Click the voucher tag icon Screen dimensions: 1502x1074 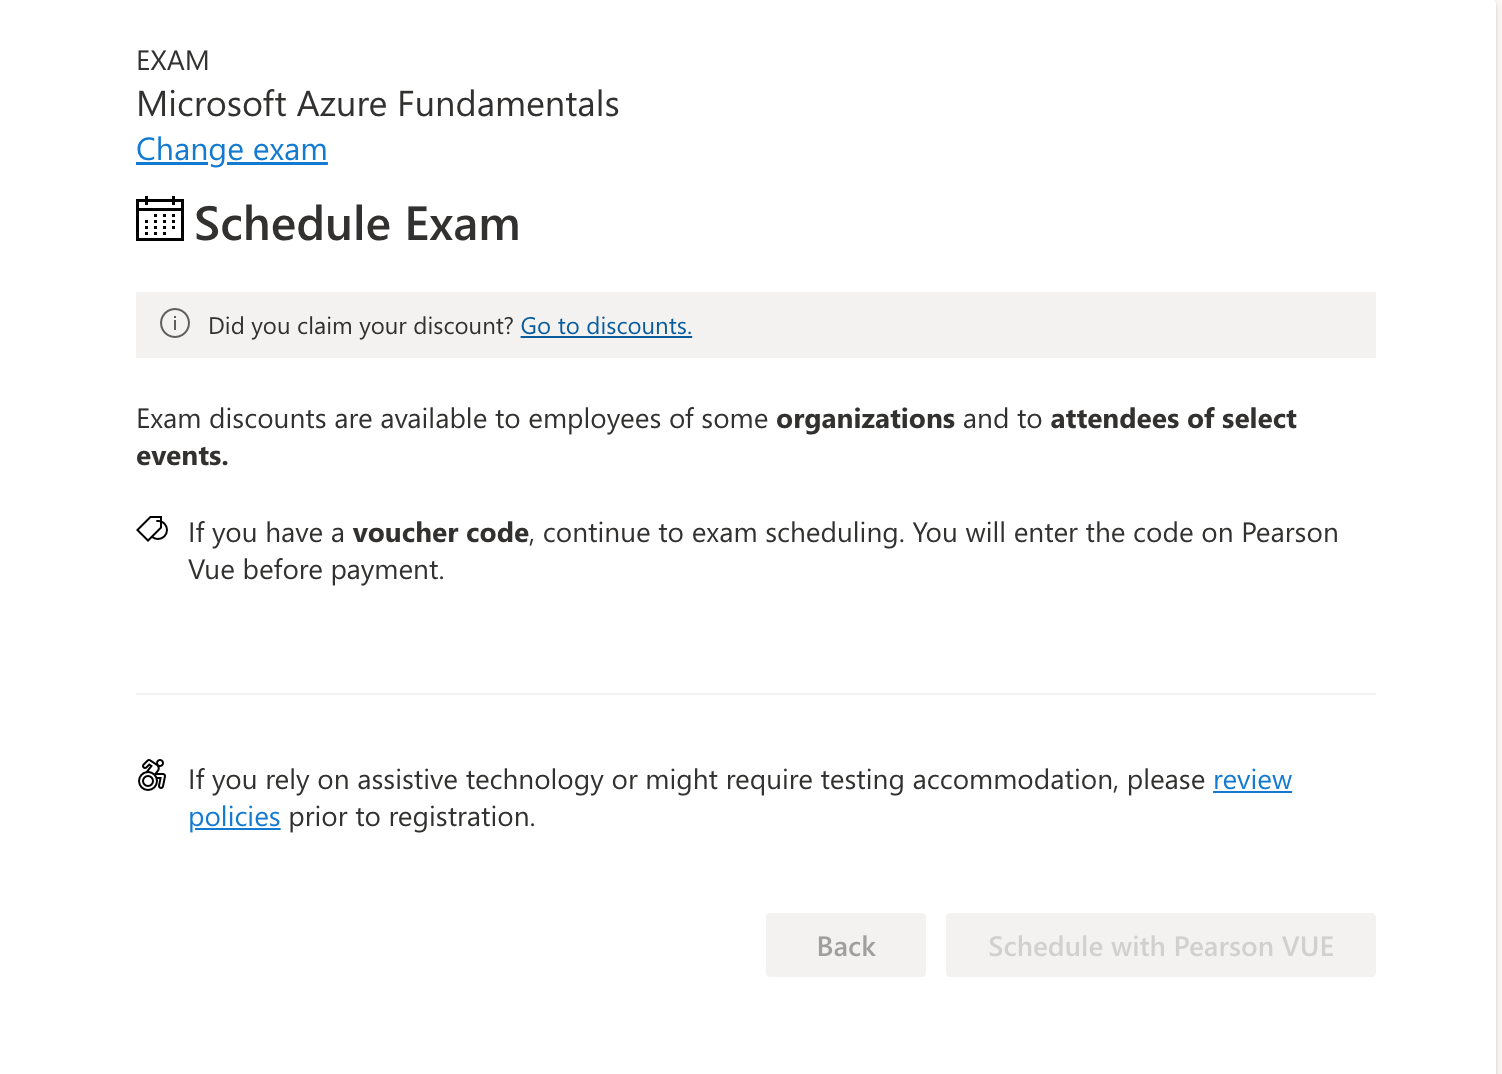[x=152, y=529]
